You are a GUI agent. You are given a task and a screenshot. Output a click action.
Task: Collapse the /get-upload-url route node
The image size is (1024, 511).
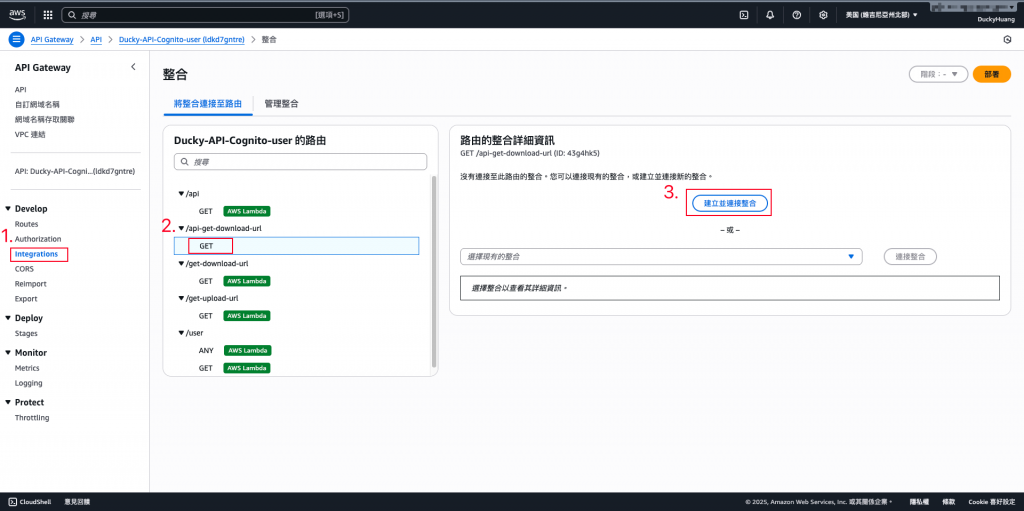182,298
